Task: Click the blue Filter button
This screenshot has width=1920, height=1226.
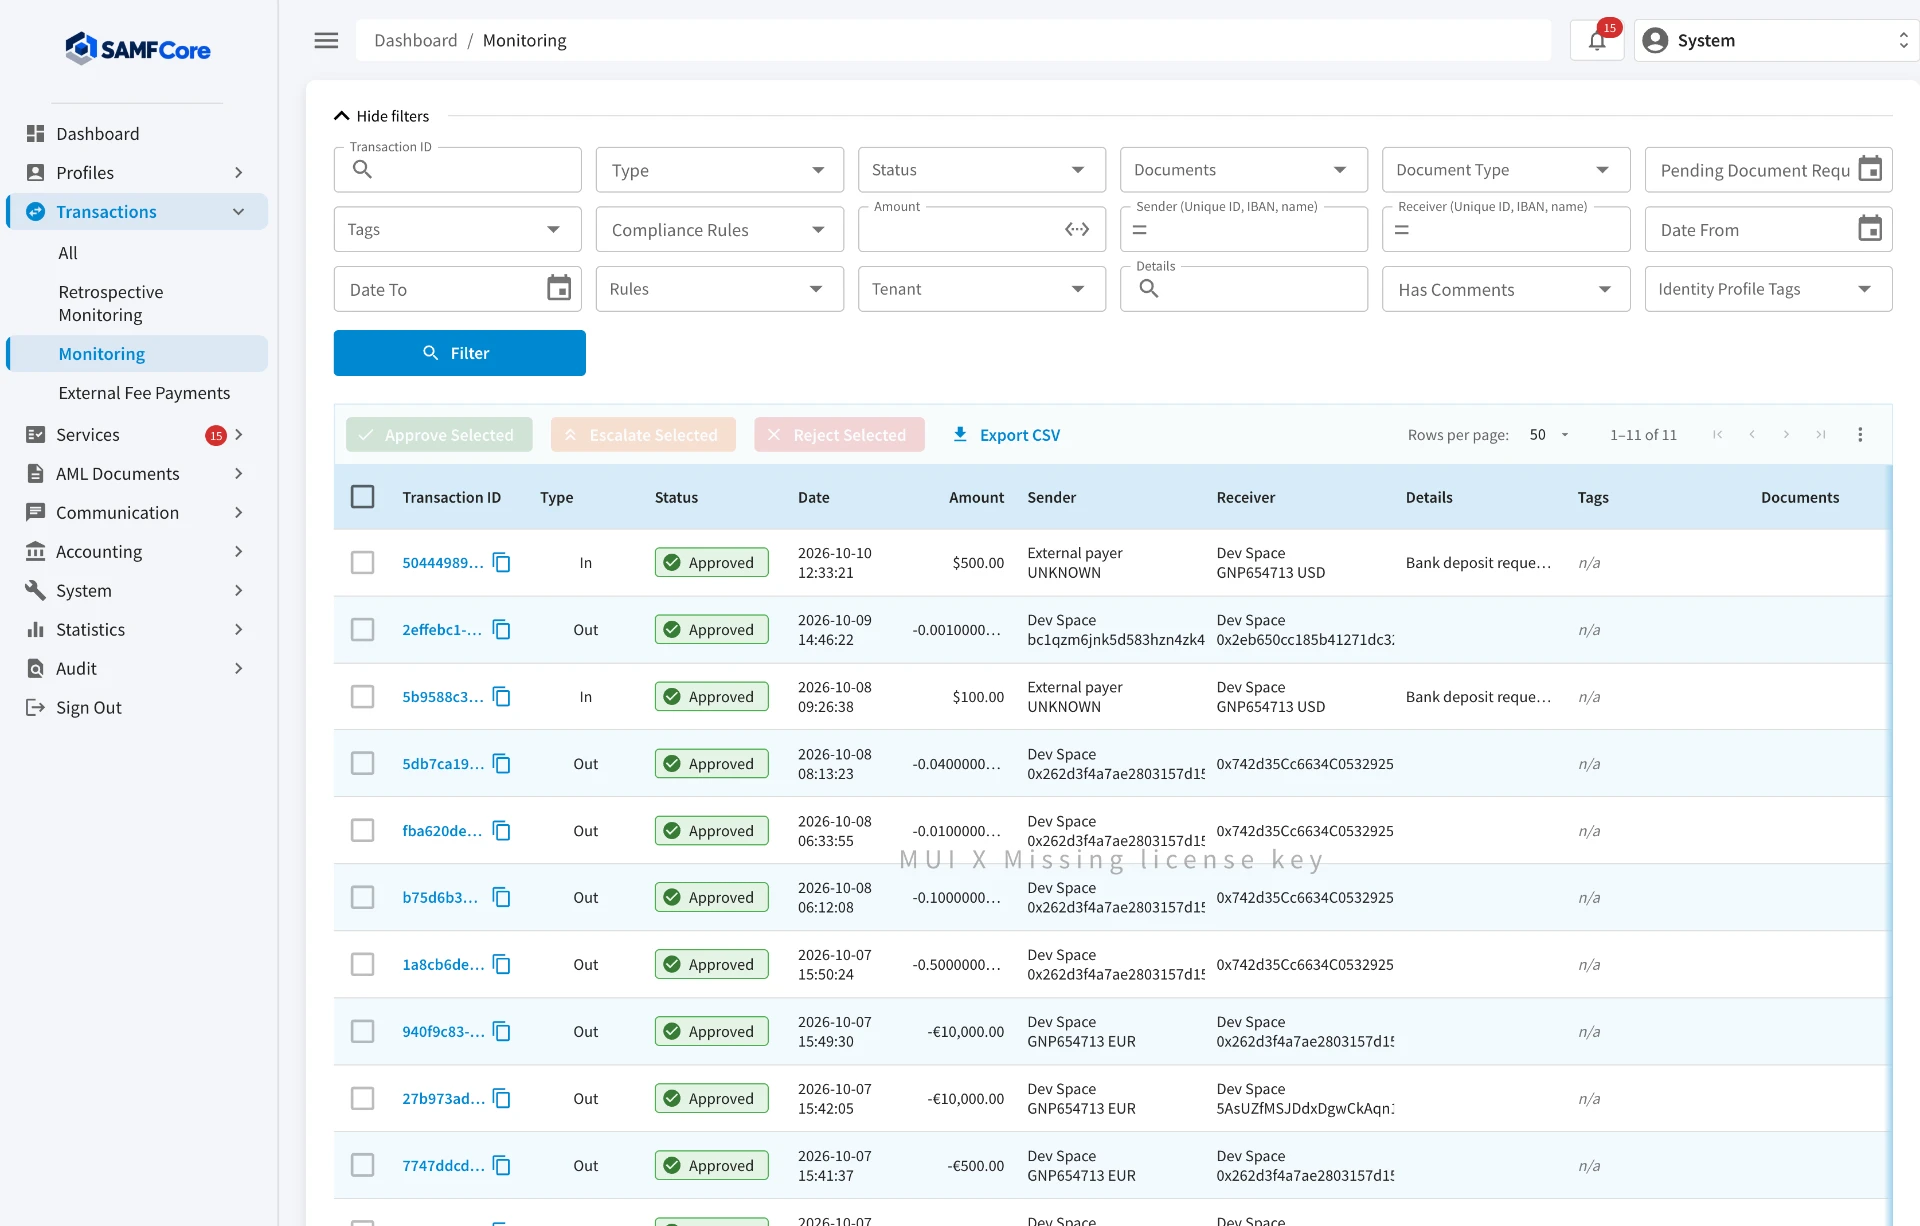Action: pos(460,353)
